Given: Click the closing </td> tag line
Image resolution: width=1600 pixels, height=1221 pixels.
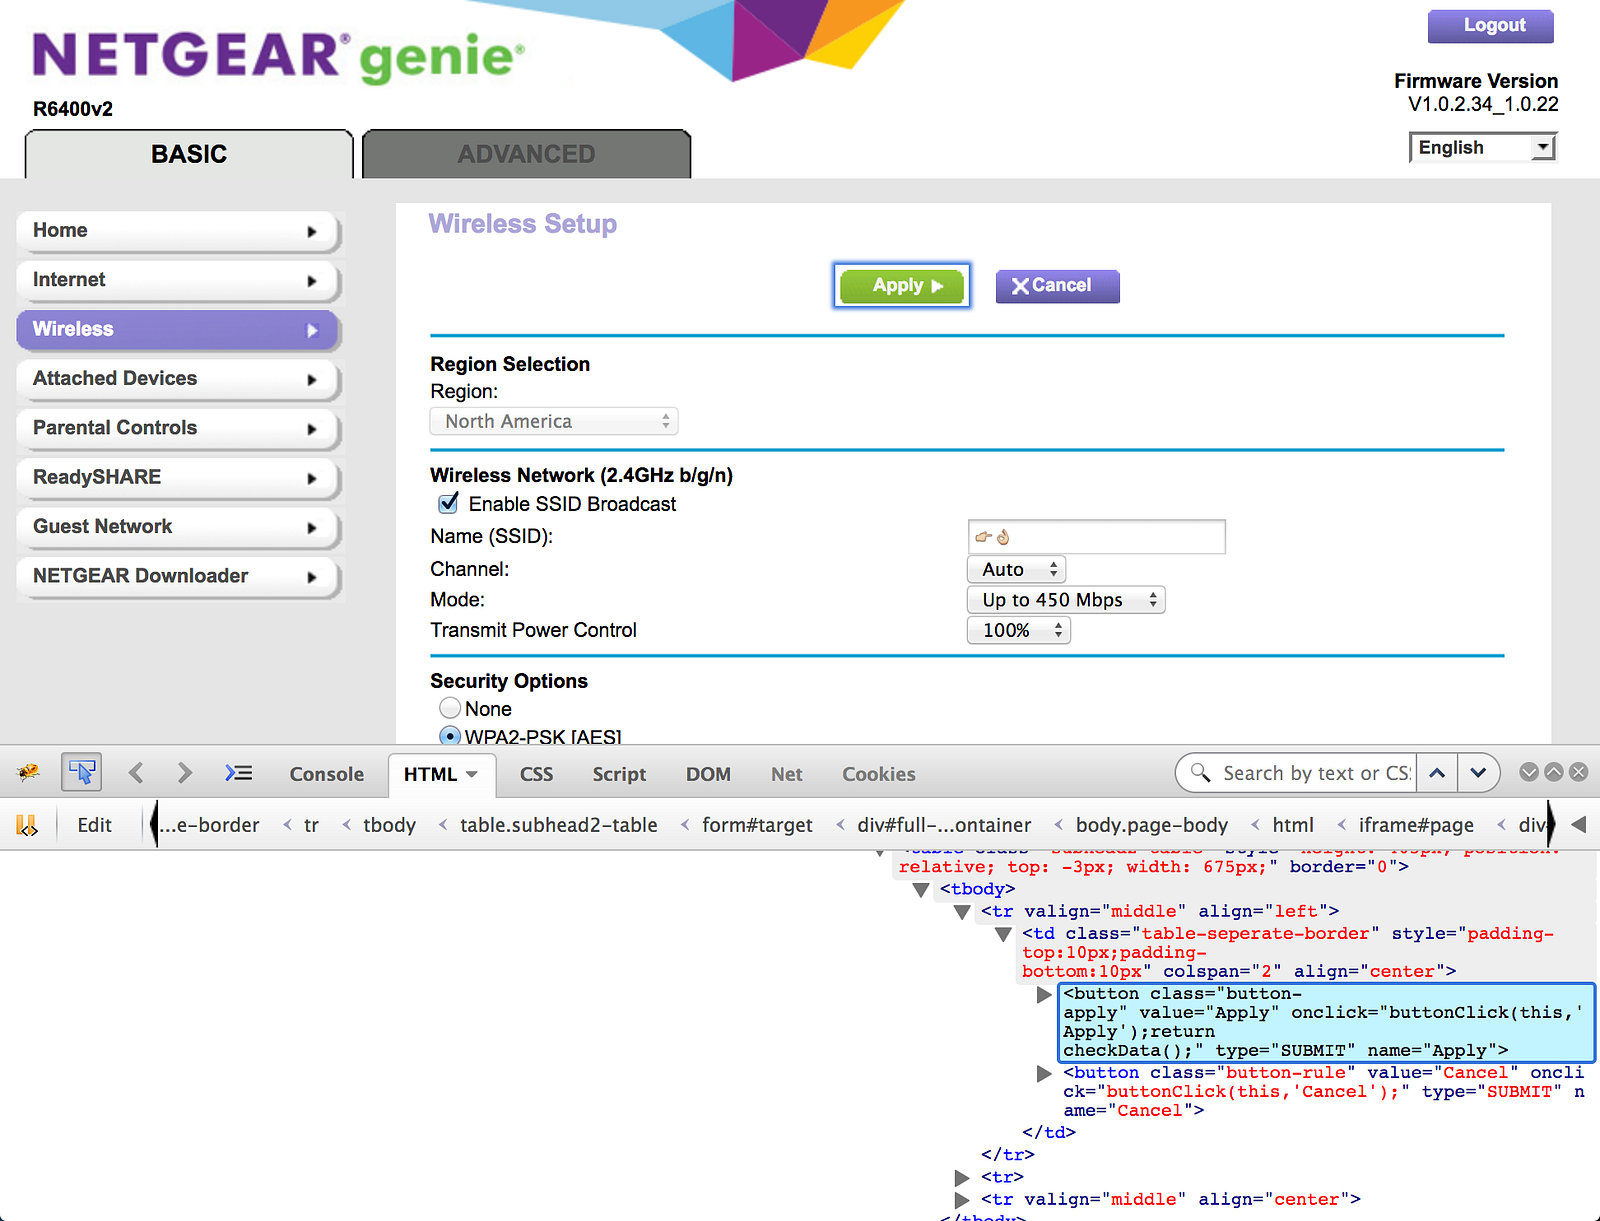Looking at the screenshot, I should (x=1049, y=1132).
